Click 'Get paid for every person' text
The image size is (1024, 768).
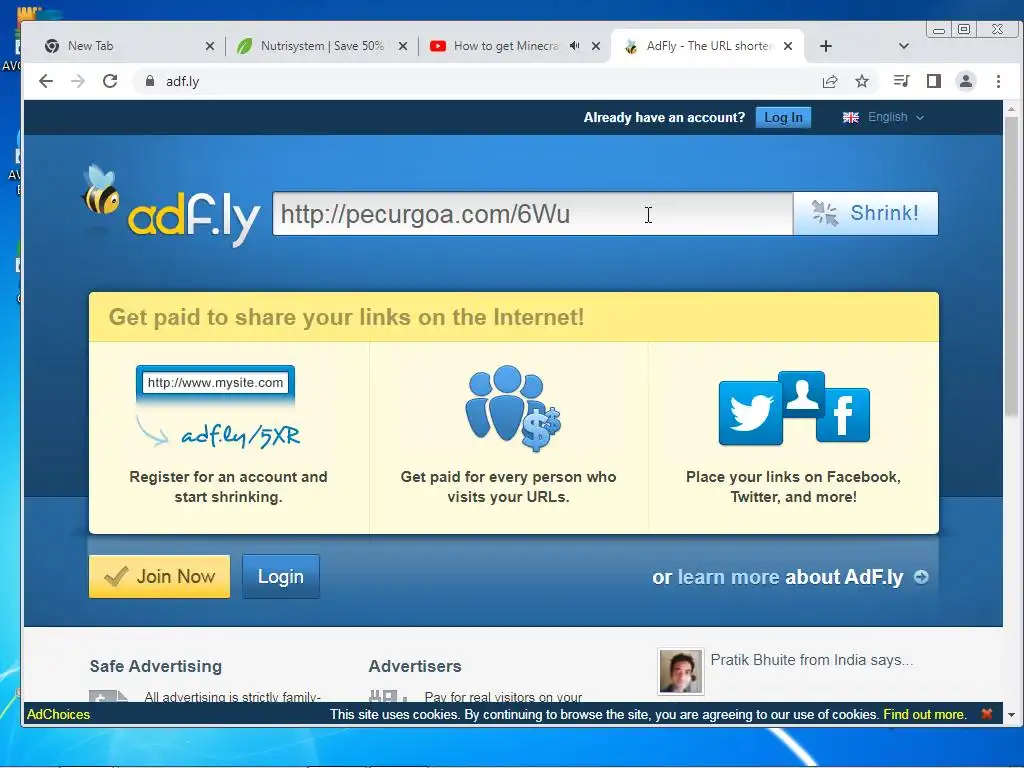tap(508, 487)
